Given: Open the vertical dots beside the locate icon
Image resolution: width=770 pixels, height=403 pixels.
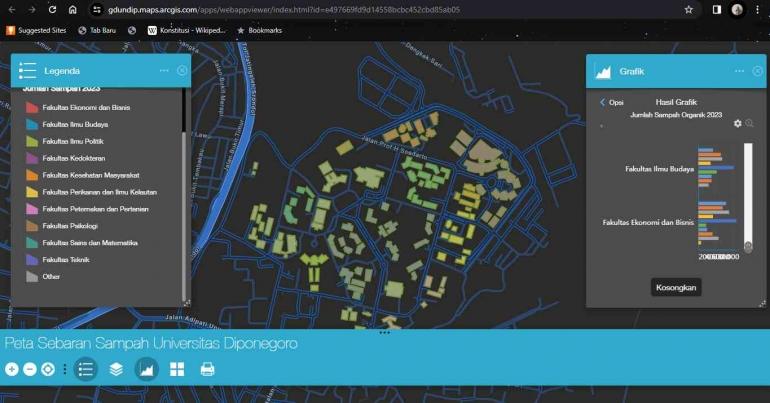Looking at the screenshot, I should click(x=65, y=369).
